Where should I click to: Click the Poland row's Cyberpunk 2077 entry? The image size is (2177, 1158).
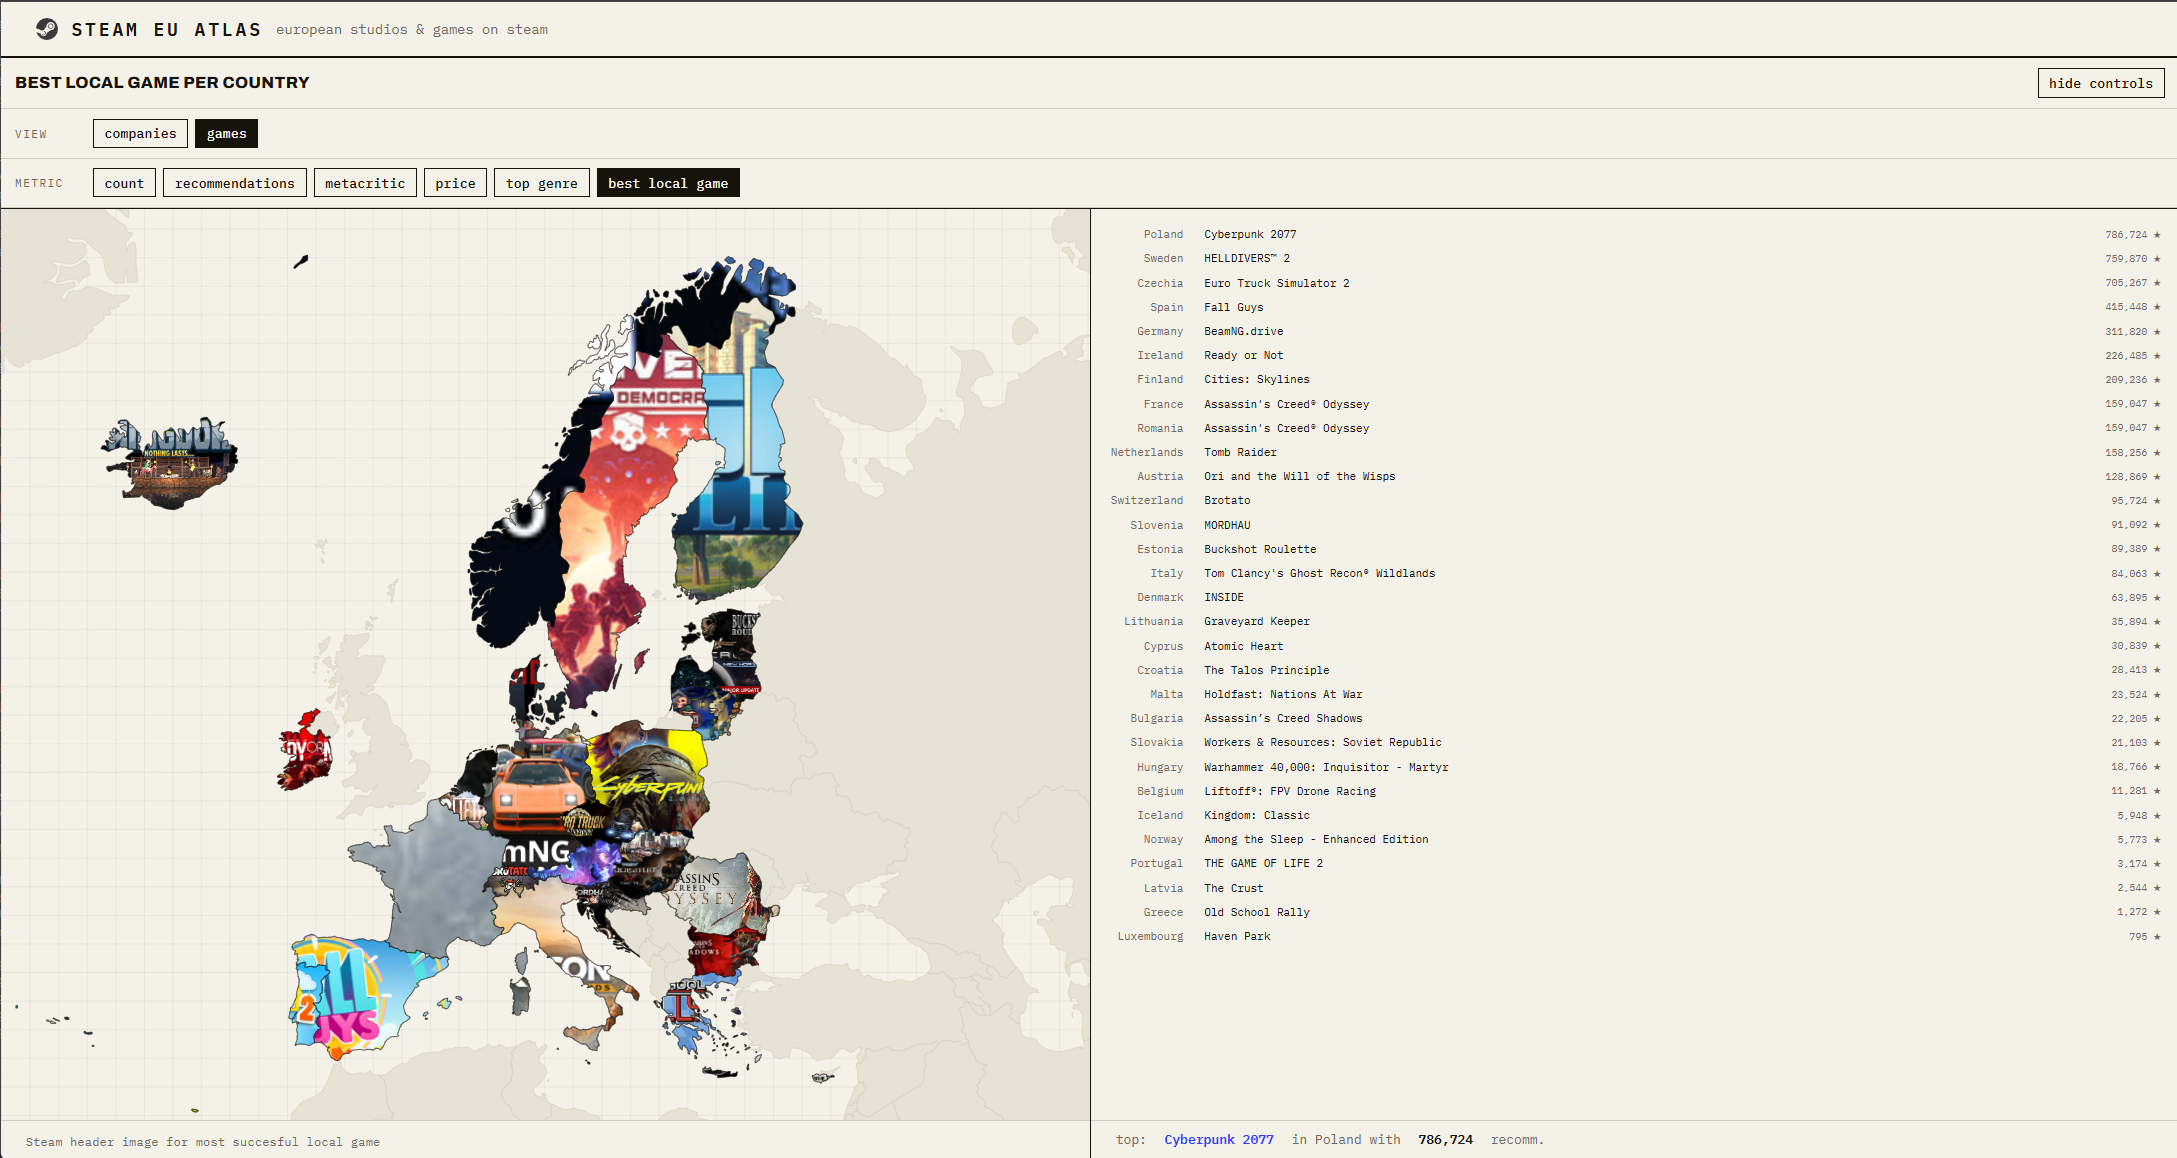pyautogui.click(x=1249, y=234)
